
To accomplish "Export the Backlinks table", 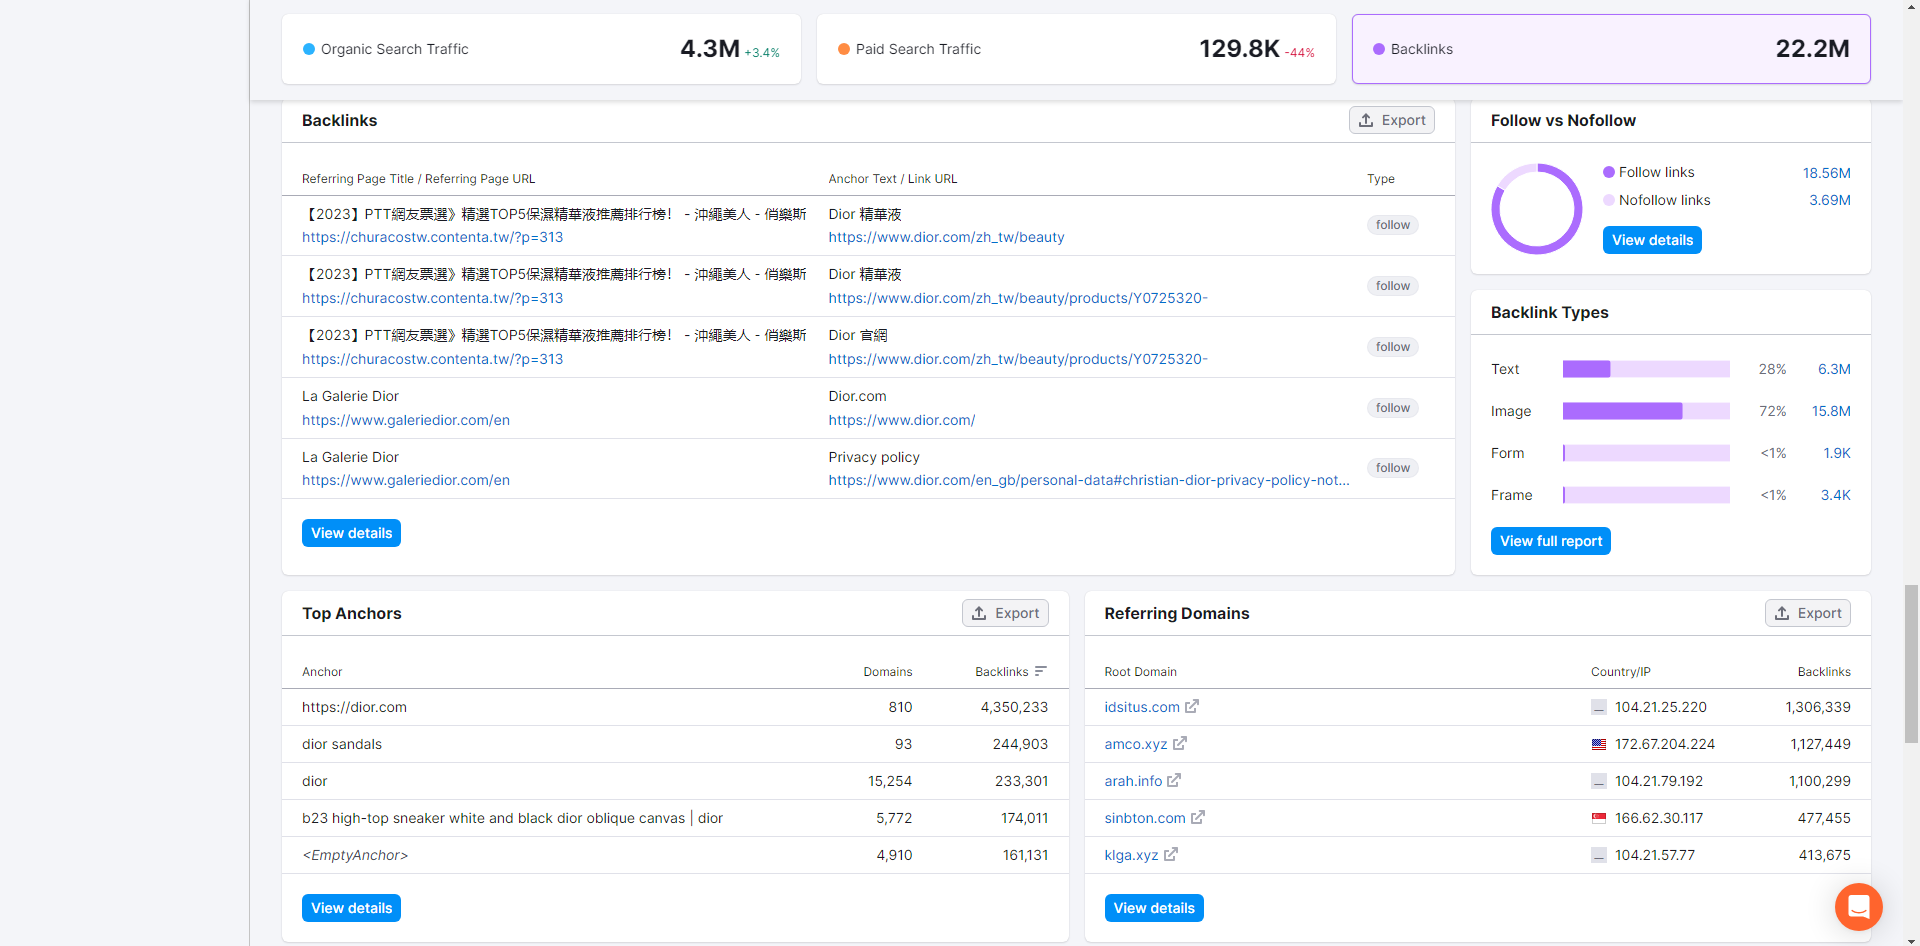I will [x=1392, y=120].
